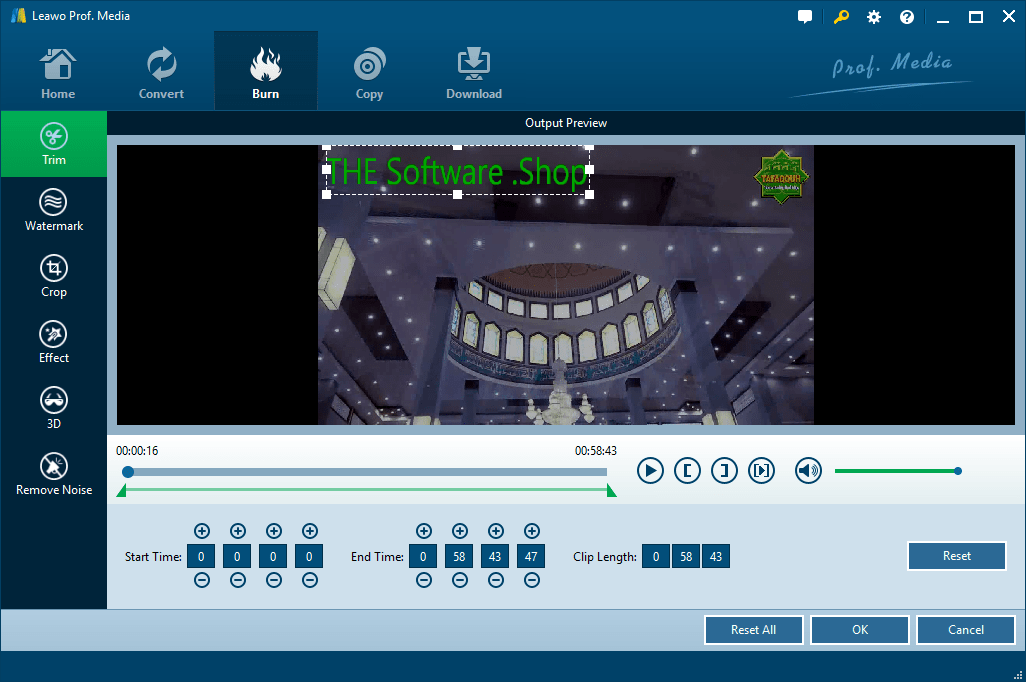
Task: Open the help question mark icon
Action: coord(907,17)
